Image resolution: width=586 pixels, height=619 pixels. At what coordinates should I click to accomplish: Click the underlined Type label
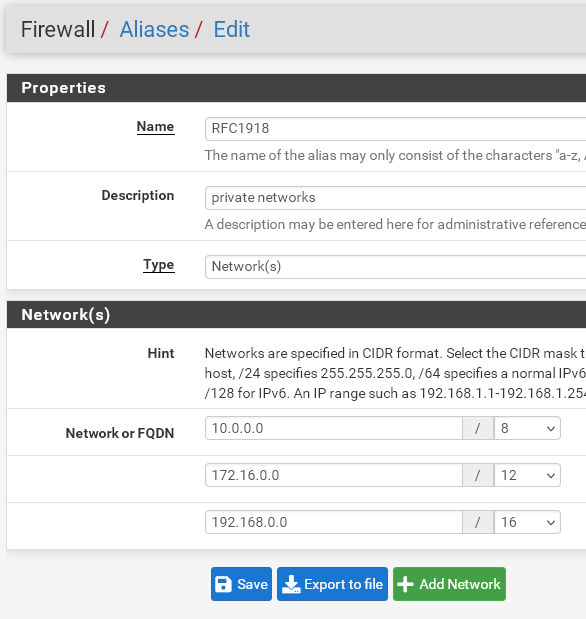[158, 264]
